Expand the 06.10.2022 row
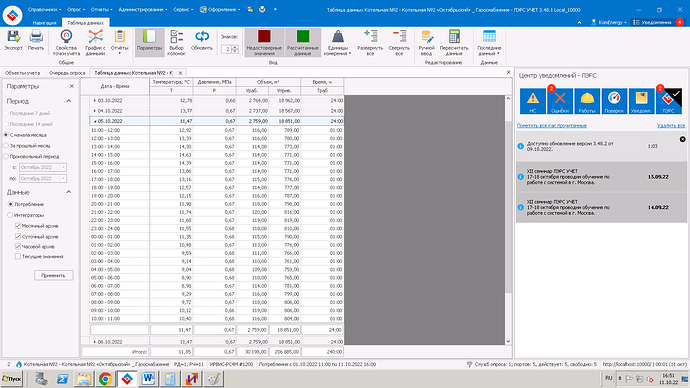 (95, 342)
